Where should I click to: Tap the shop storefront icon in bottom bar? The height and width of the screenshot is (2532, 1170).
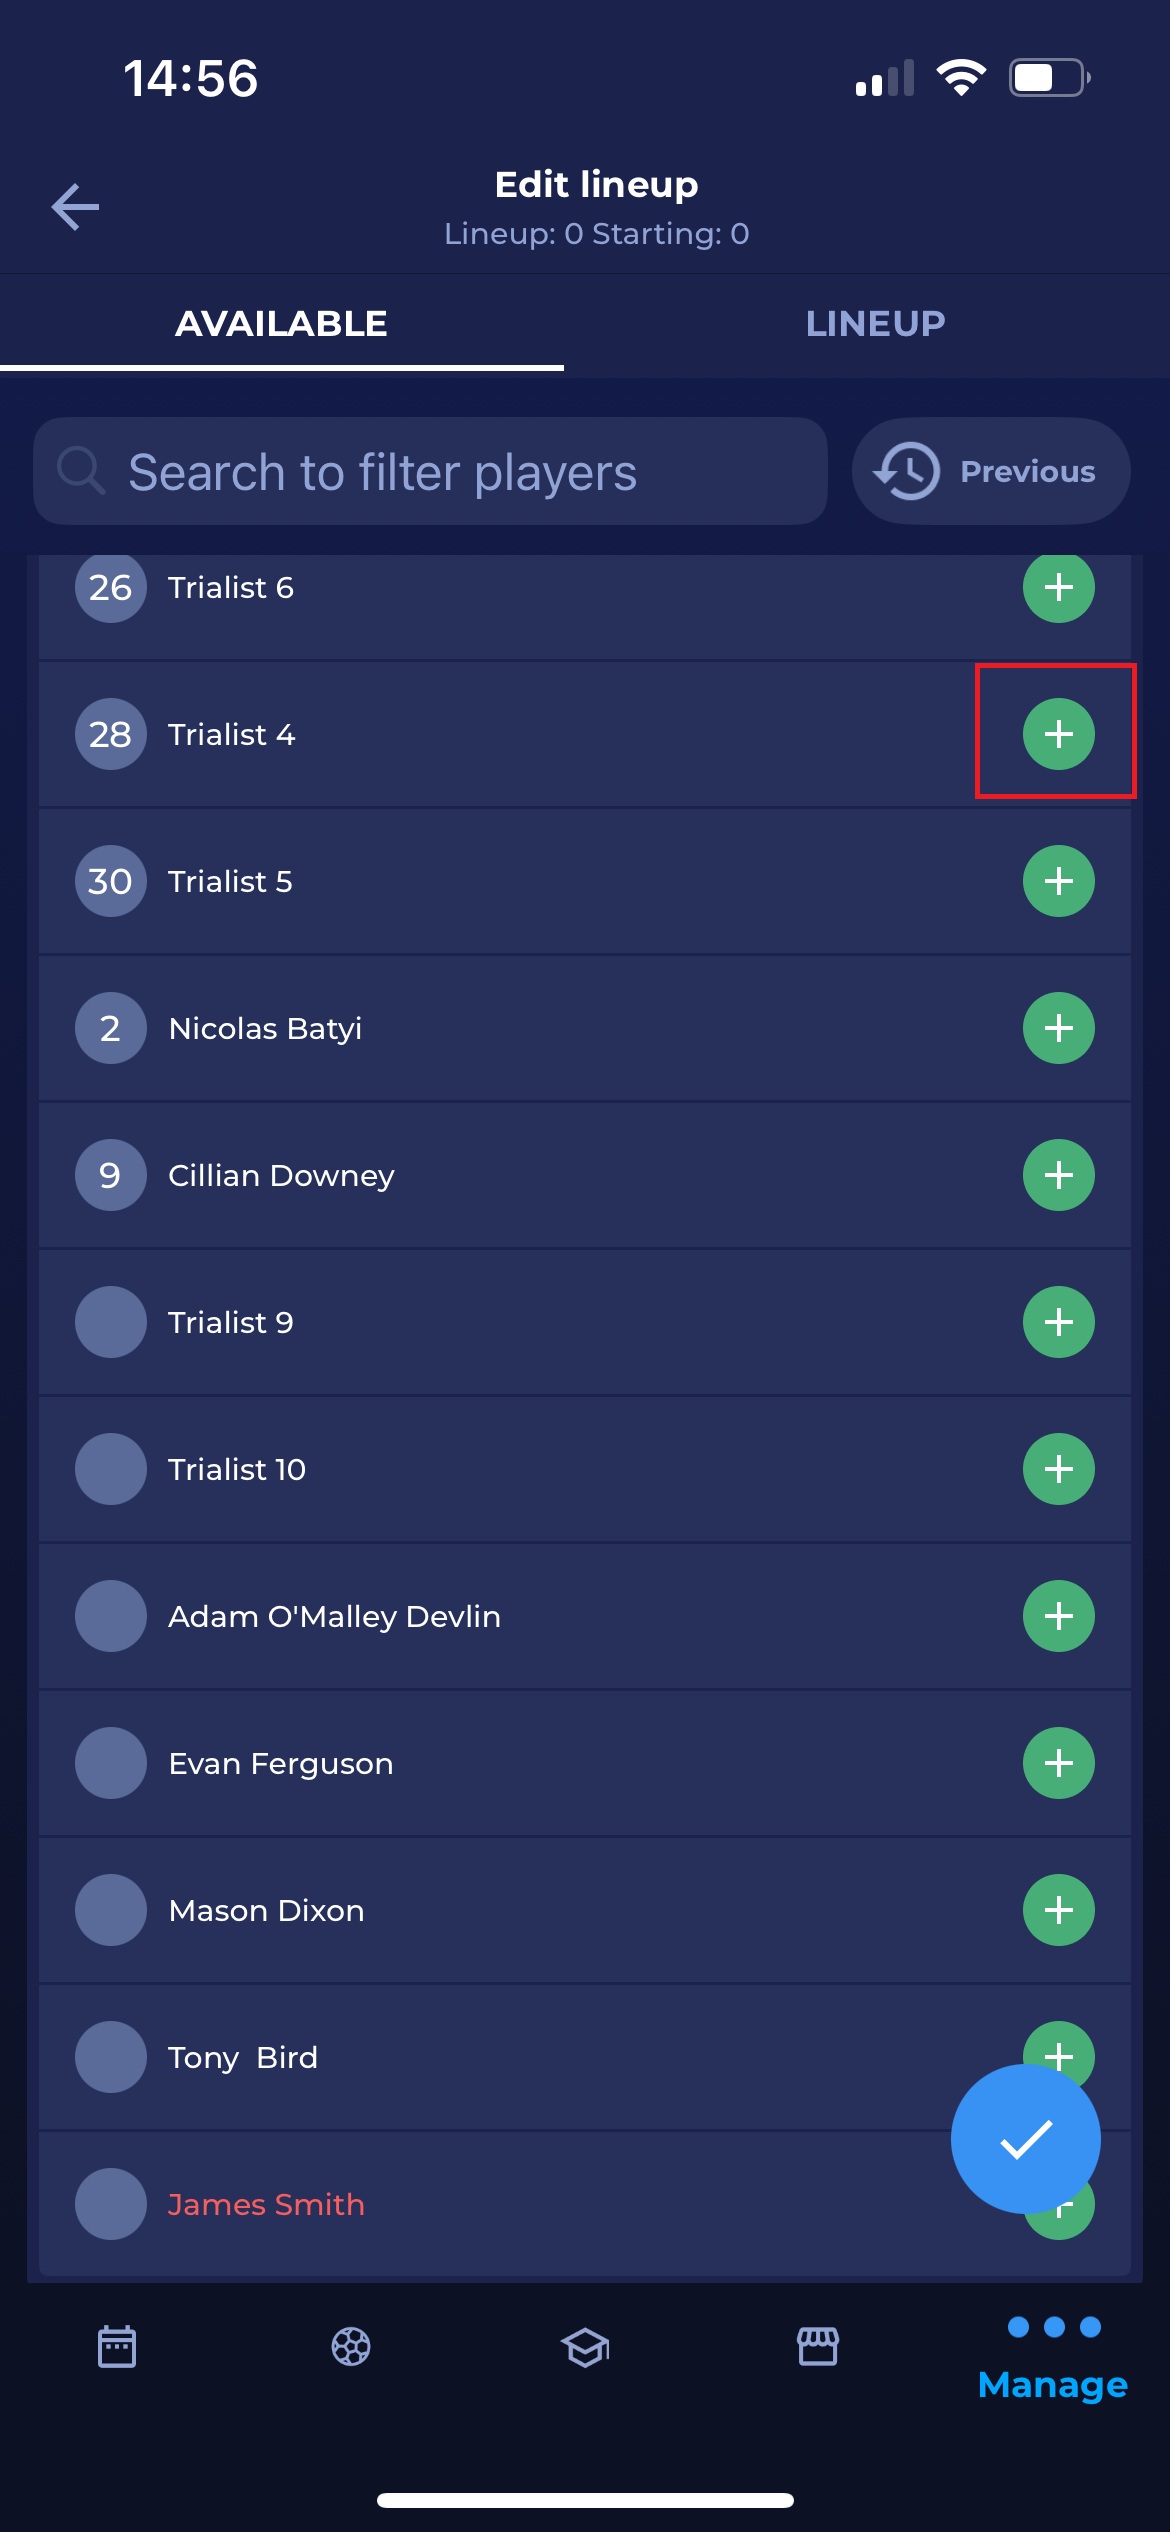(818, 2346)
